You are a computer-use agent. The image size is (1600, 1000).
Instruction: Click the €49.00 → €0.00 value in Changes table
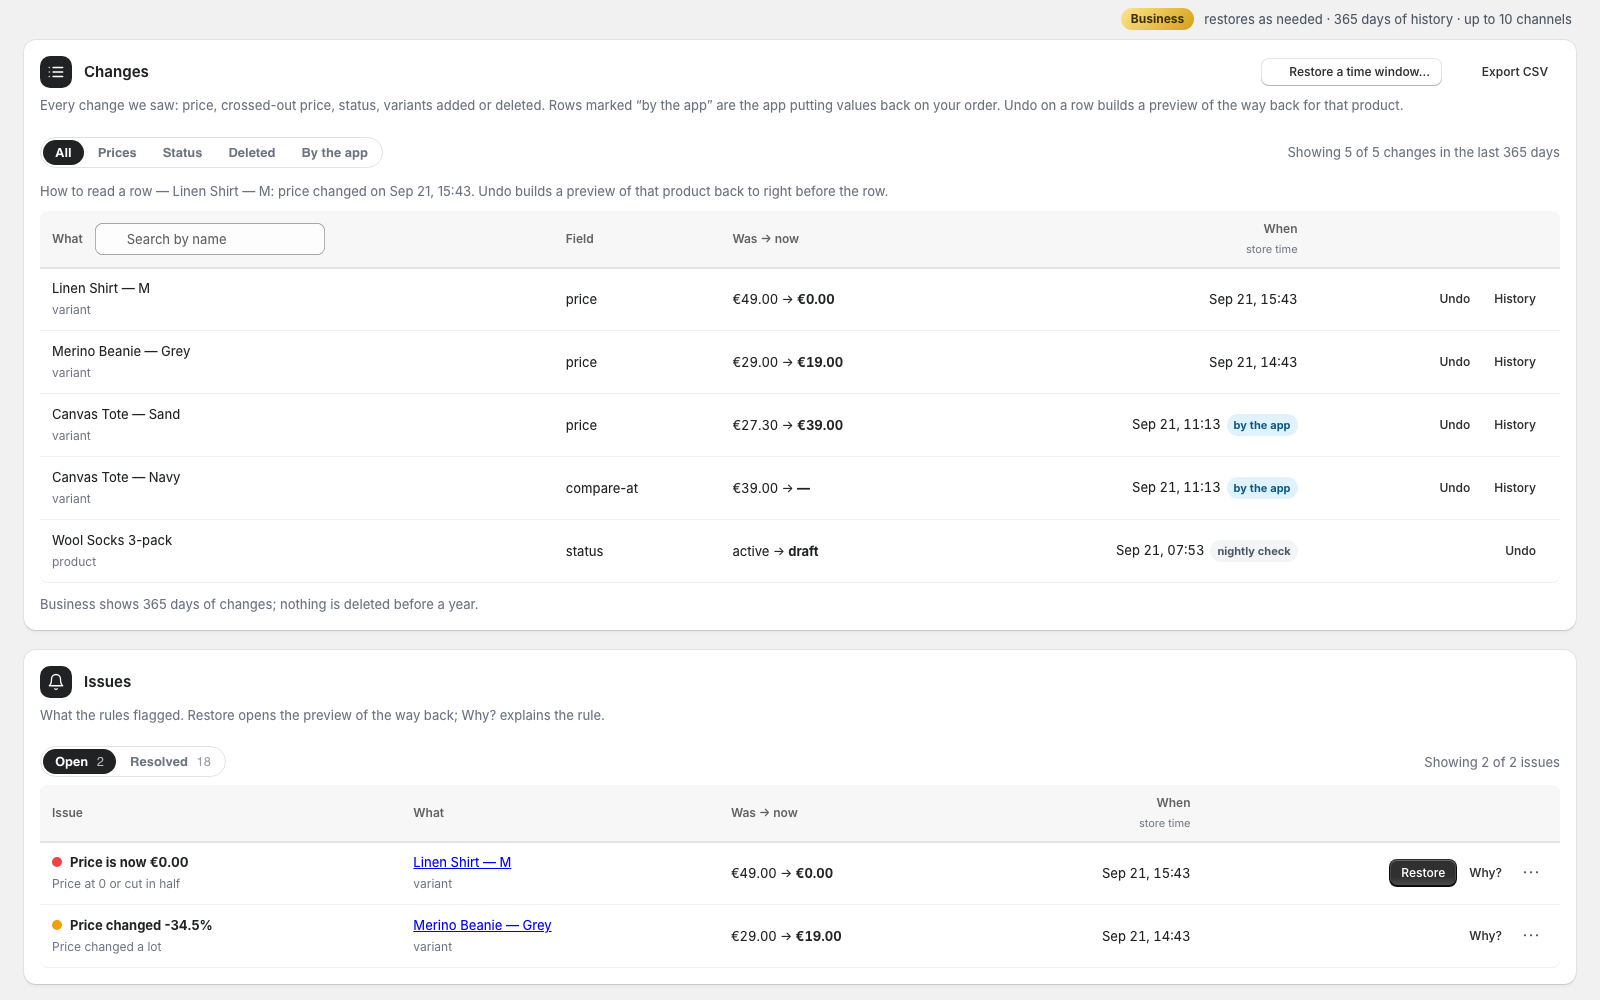coord(783,299)
